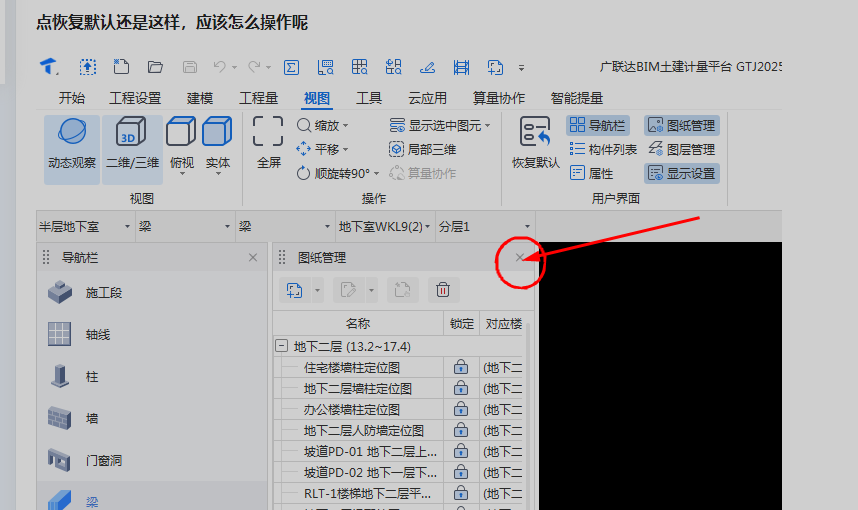Viewport: 858px width, 510px height.
Task: Click the 名称 column header
Action: pyautogui.click(x=358, y=323)
